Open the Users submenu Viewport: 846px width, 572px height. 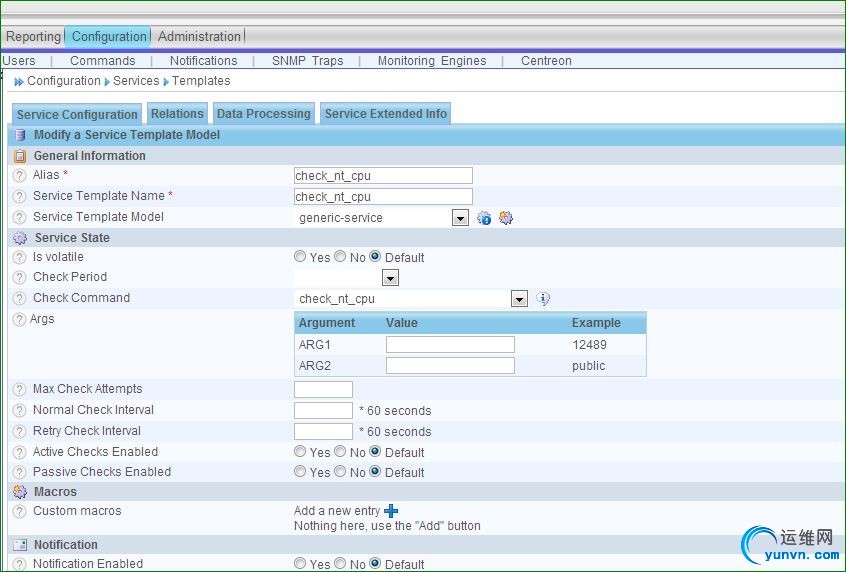pos(18,61)
